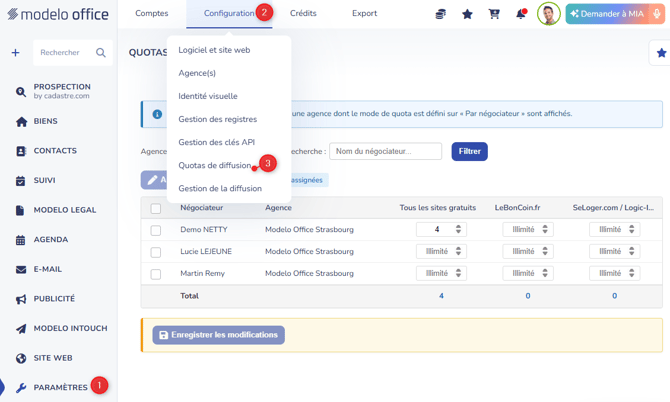Change Lucie LEJEUNE LeBonCoin quota stepper

click(x=545, y=251)
